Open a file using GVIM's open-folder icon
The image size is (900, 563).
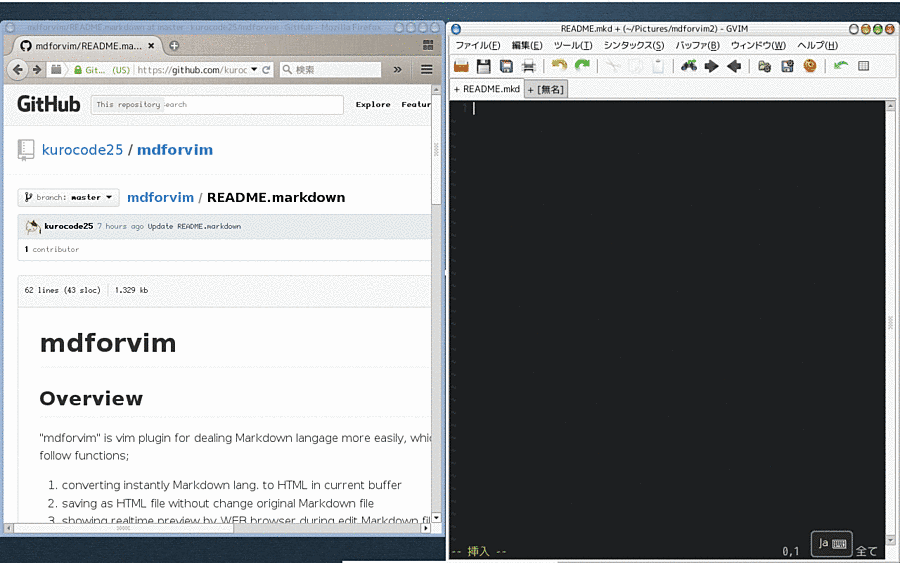[x=461, y=67]
